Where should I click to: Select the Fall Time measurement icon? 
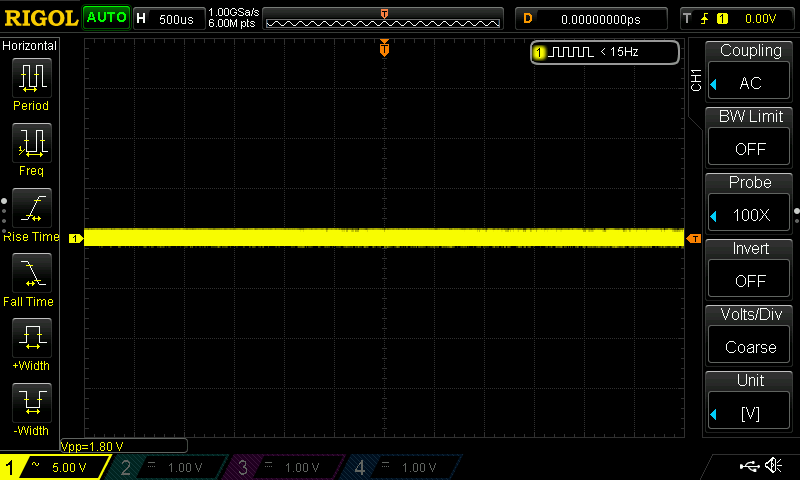point(32,273)
